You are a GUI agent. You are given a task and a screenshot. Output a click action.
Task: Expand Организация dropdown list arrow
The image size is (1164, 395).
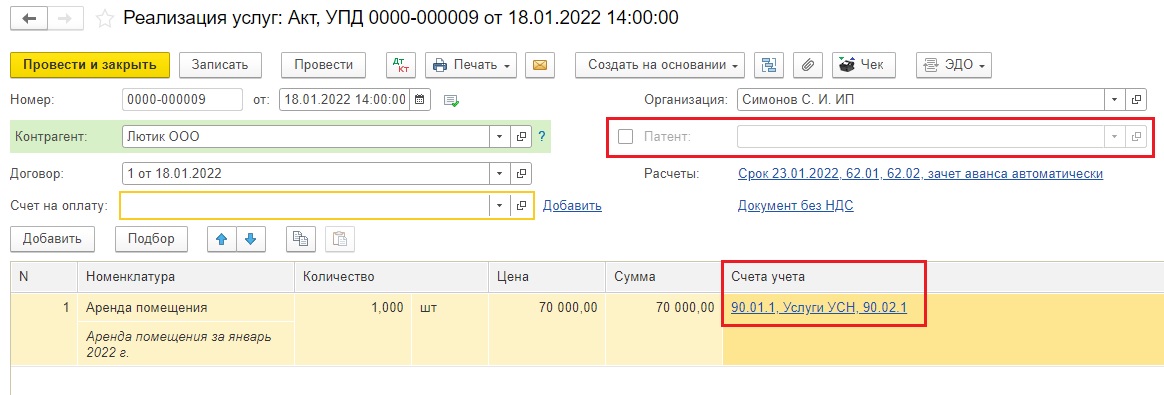[x=1115, y=99]
